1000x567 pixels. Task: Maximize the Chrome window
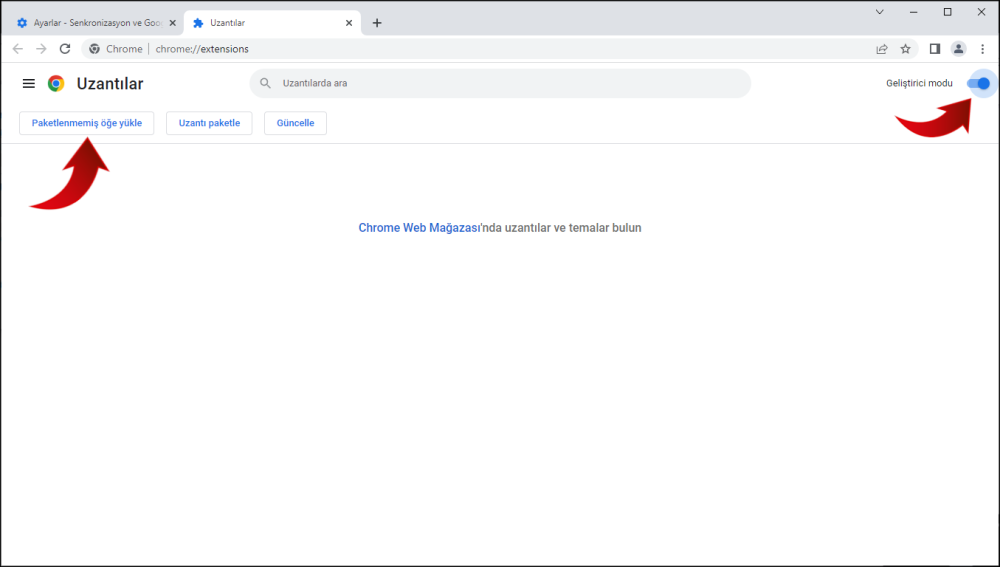click(948, 12)
